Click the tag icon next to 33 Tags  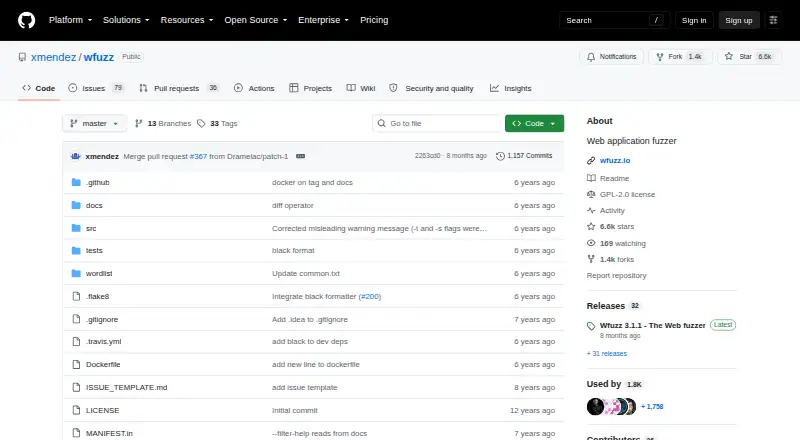201,124
